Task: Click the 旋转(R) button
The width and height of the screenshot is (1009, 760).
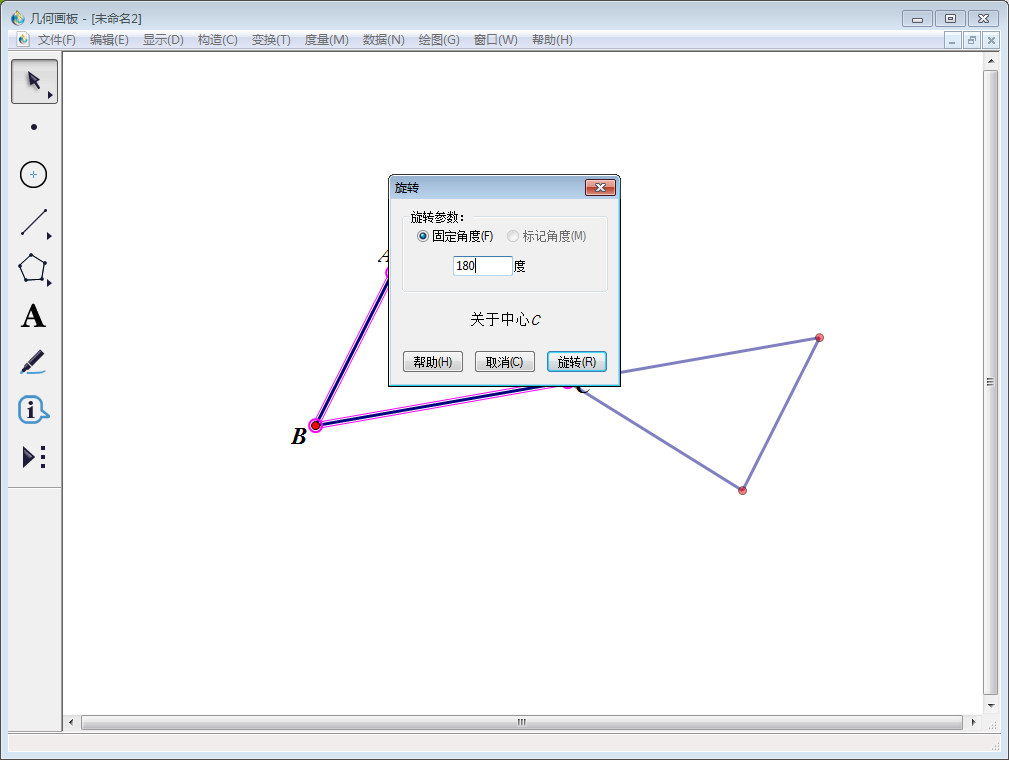Action: click(577, 362)
